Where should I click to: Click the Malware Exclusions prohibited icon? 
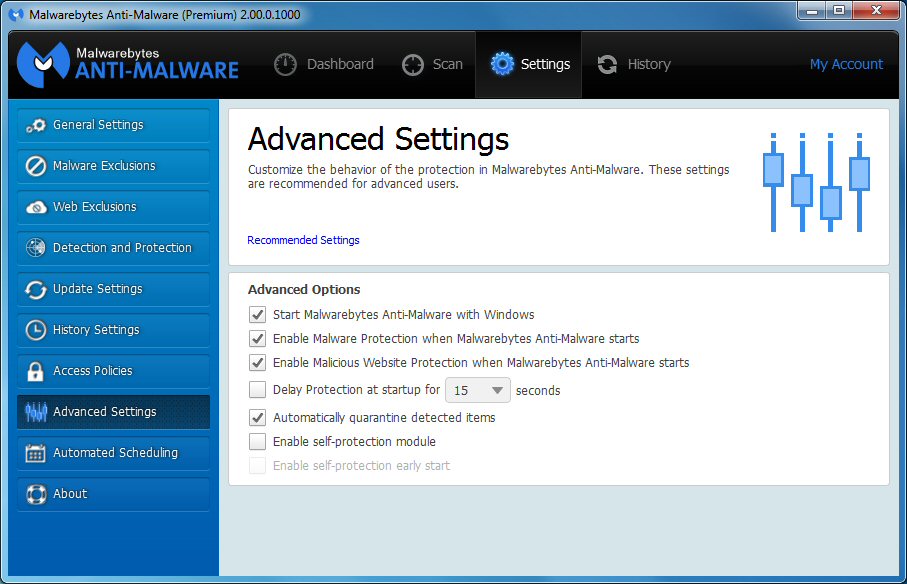click(x=36, y=166)
